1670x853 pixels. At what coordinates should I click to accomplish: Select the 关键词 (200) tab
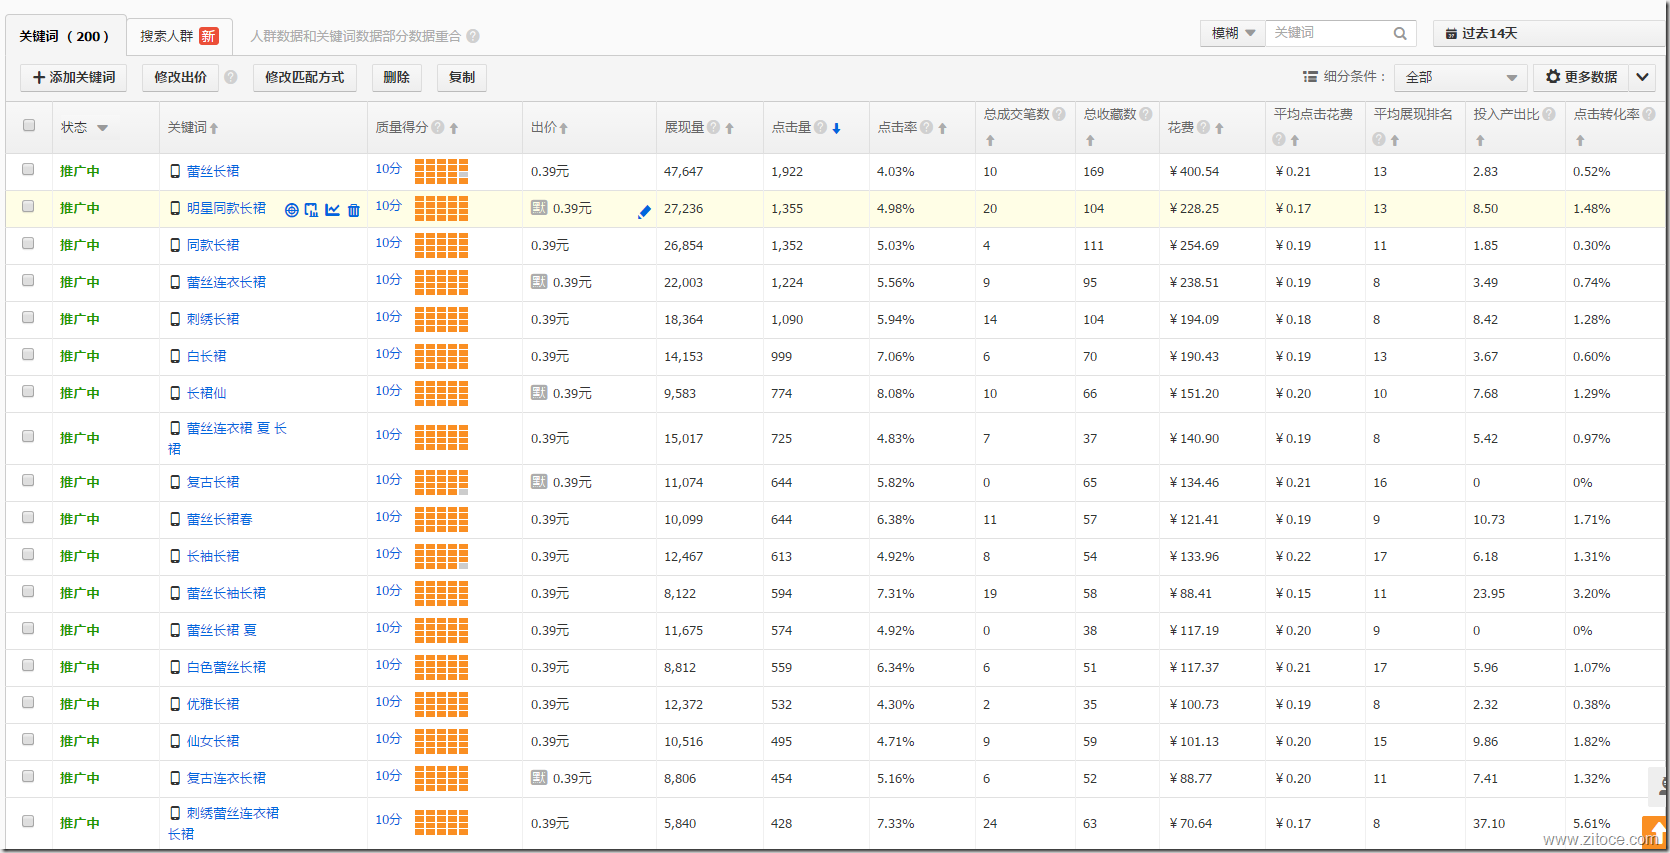64,36
